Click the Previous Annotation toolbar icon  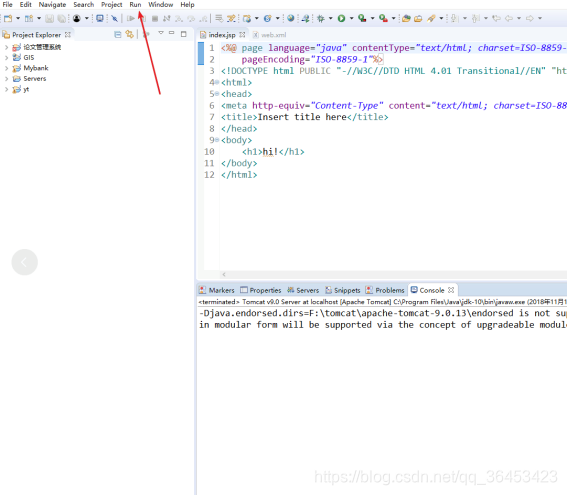pyautogui.click(x=476, y=18)
